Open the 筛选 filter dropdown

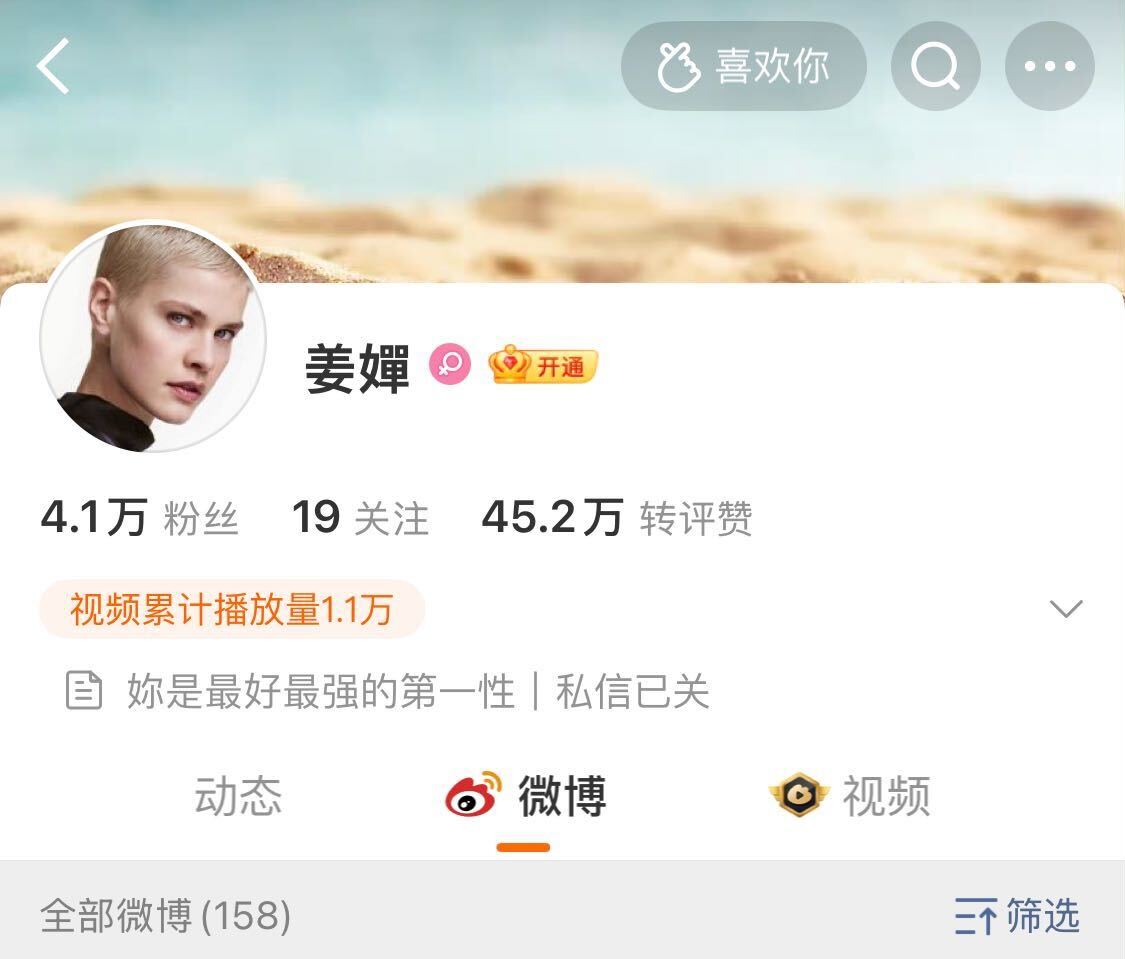pos(1017,916)
